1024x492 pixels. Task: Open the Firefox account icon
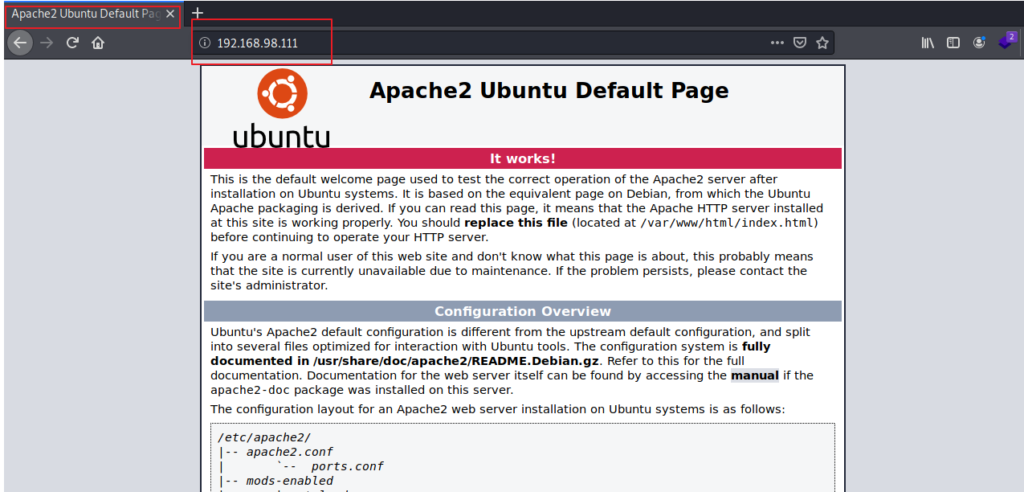click(x=979, y=43)
